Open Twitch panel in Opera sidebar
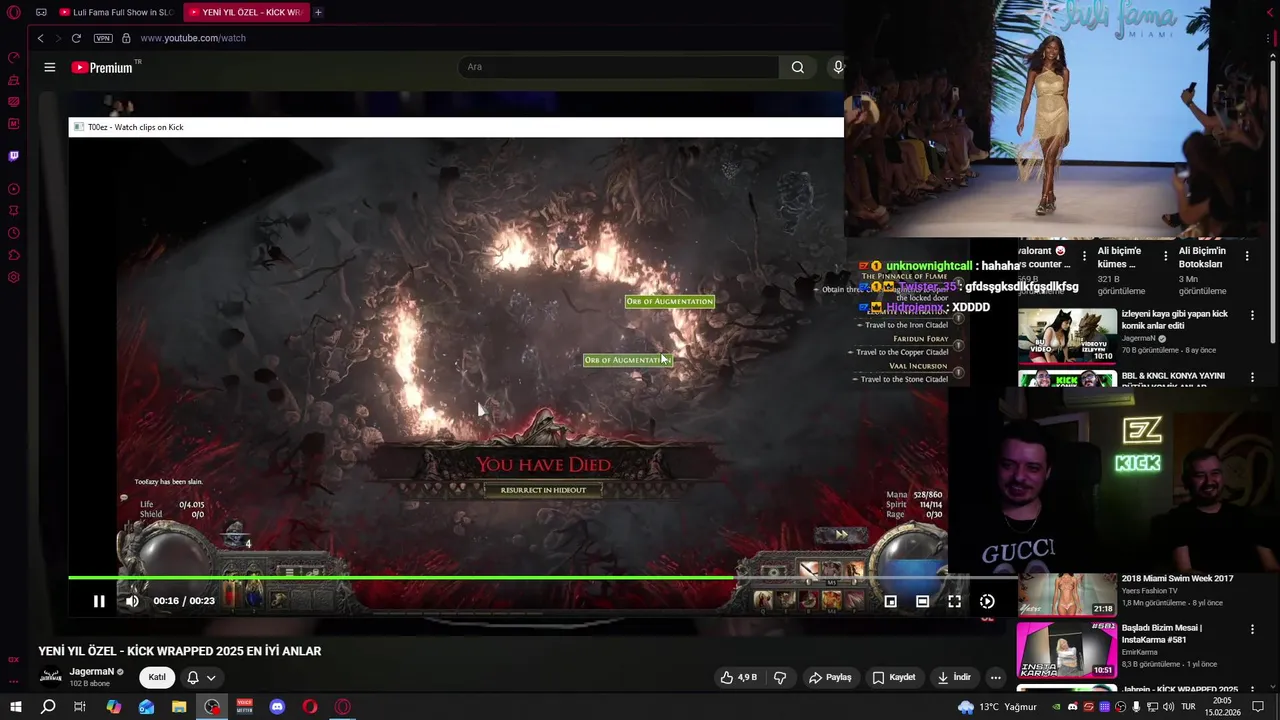This screenshot has width=1280, height=720. pyautogui.click(x=14, y=156)
